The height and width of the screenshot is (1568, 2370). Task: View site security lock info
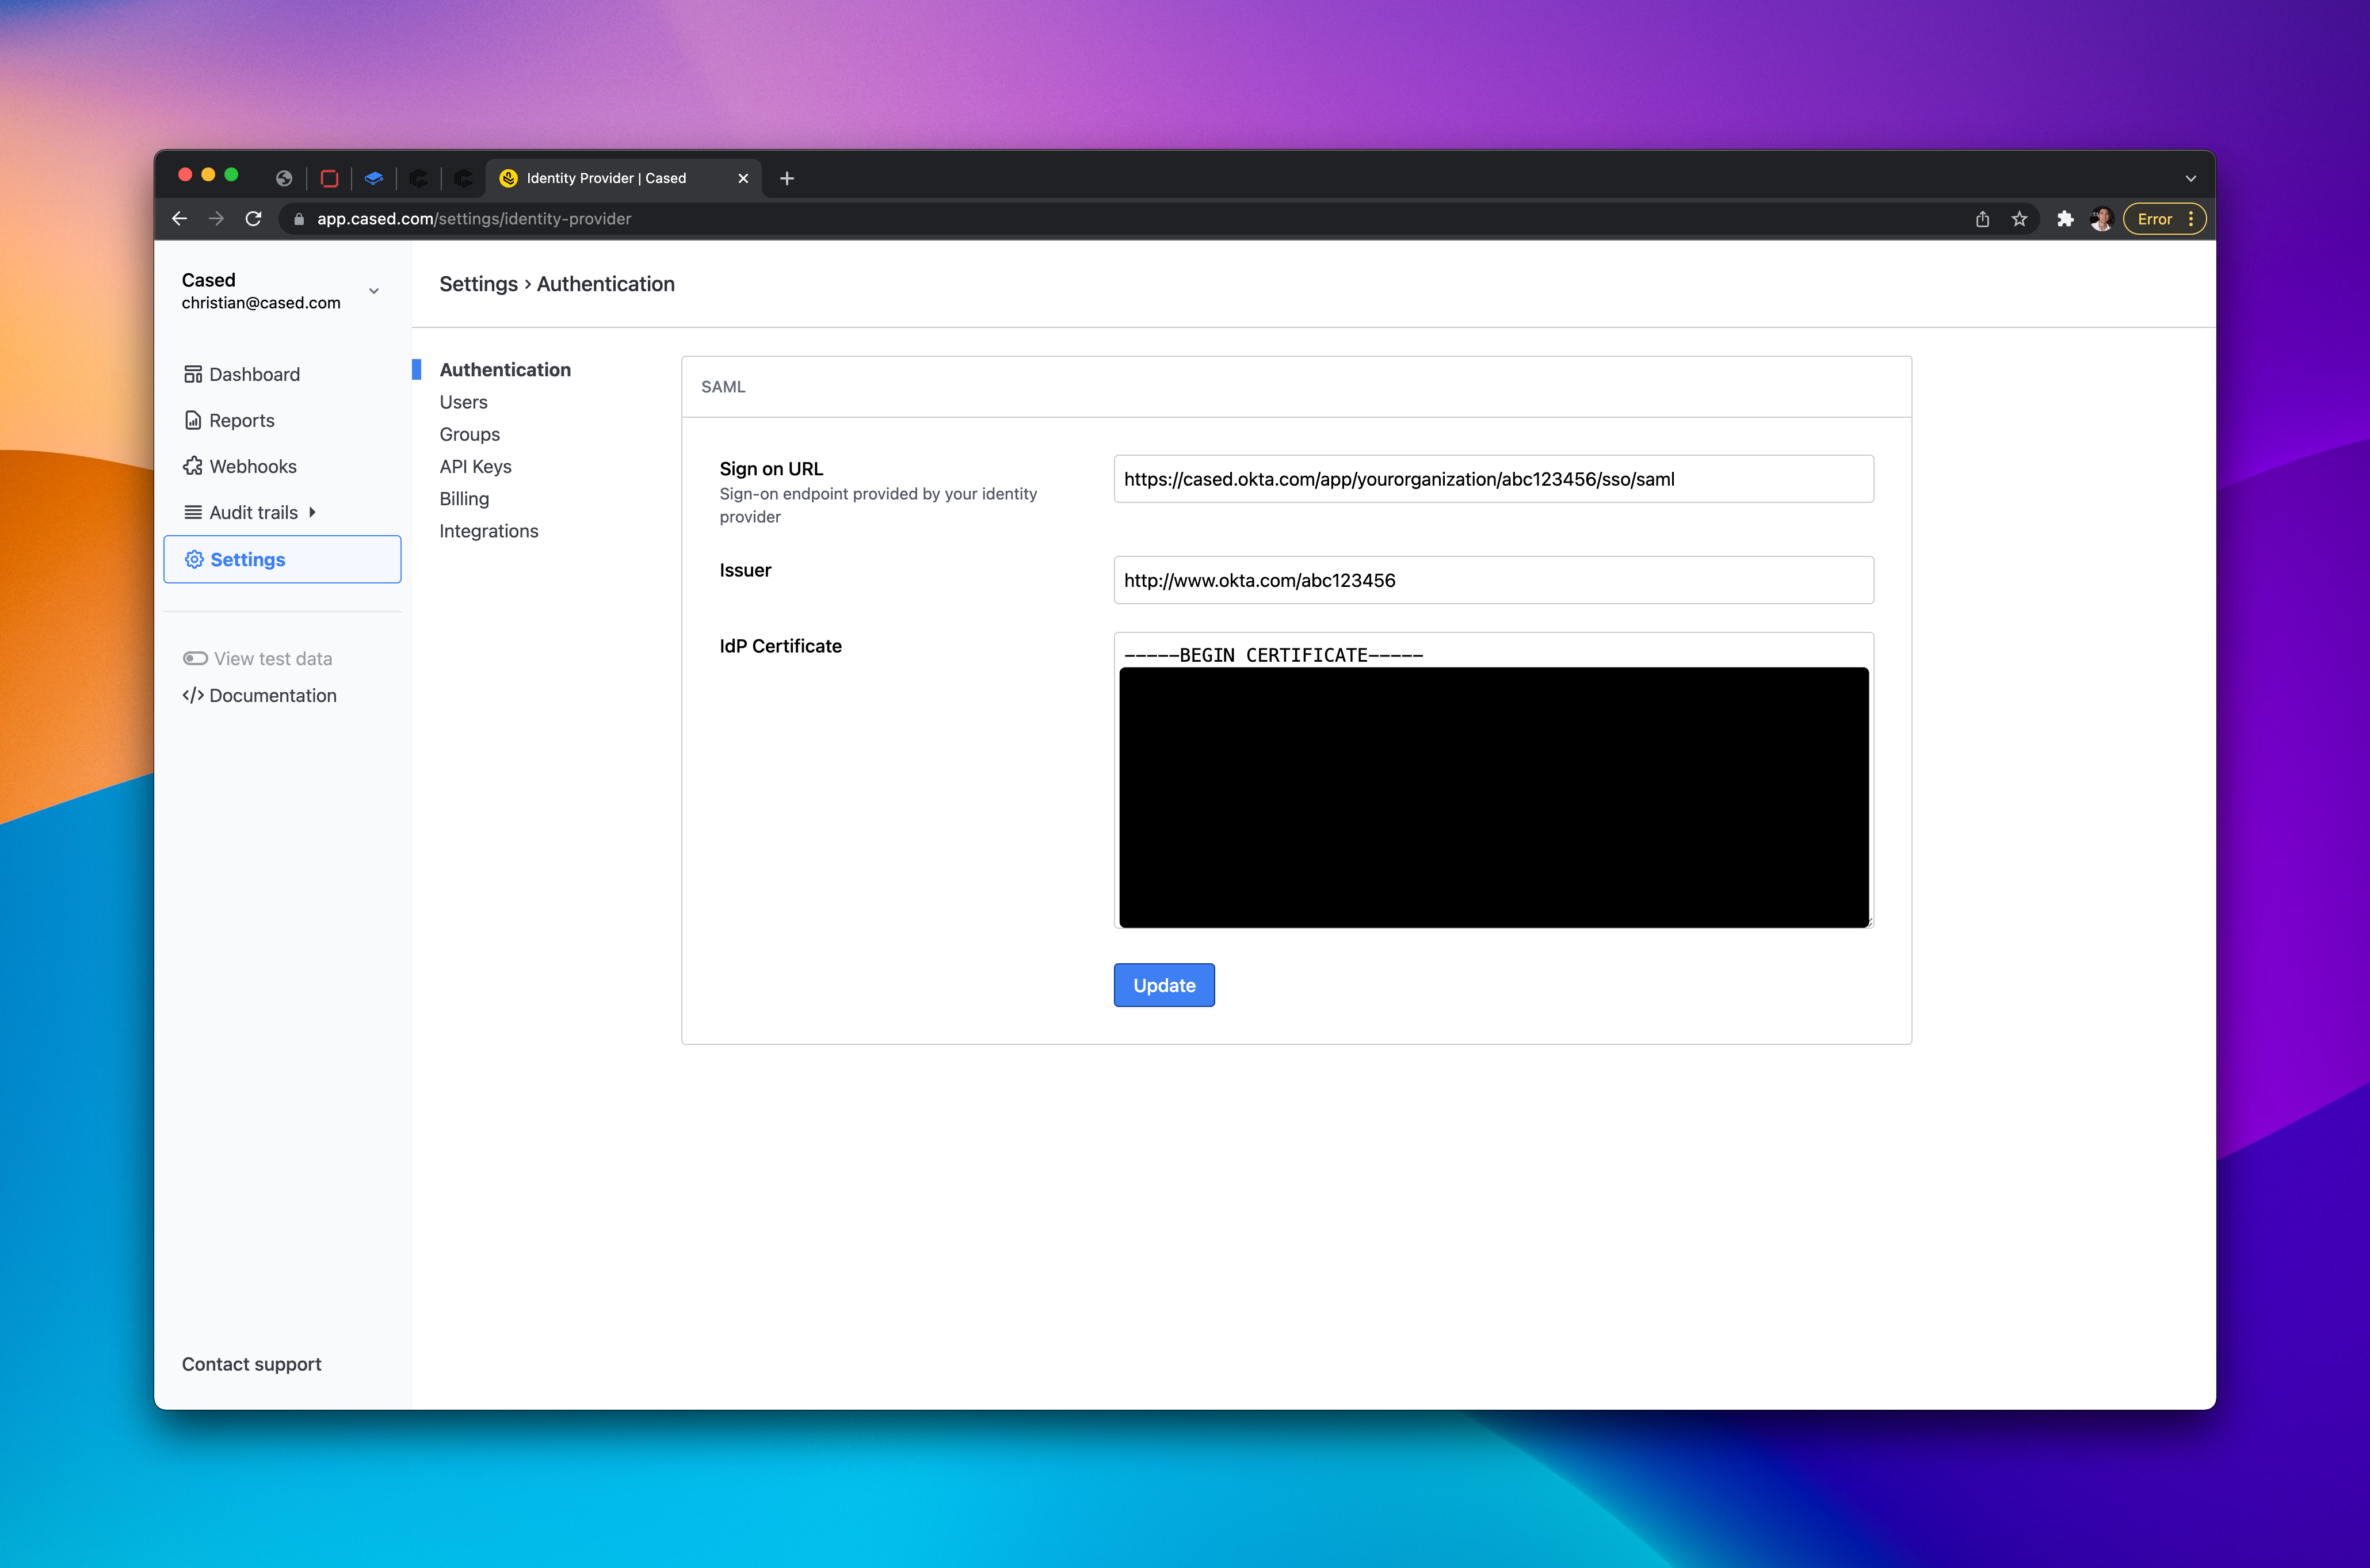pyautogui.click(x=298, y=219)
